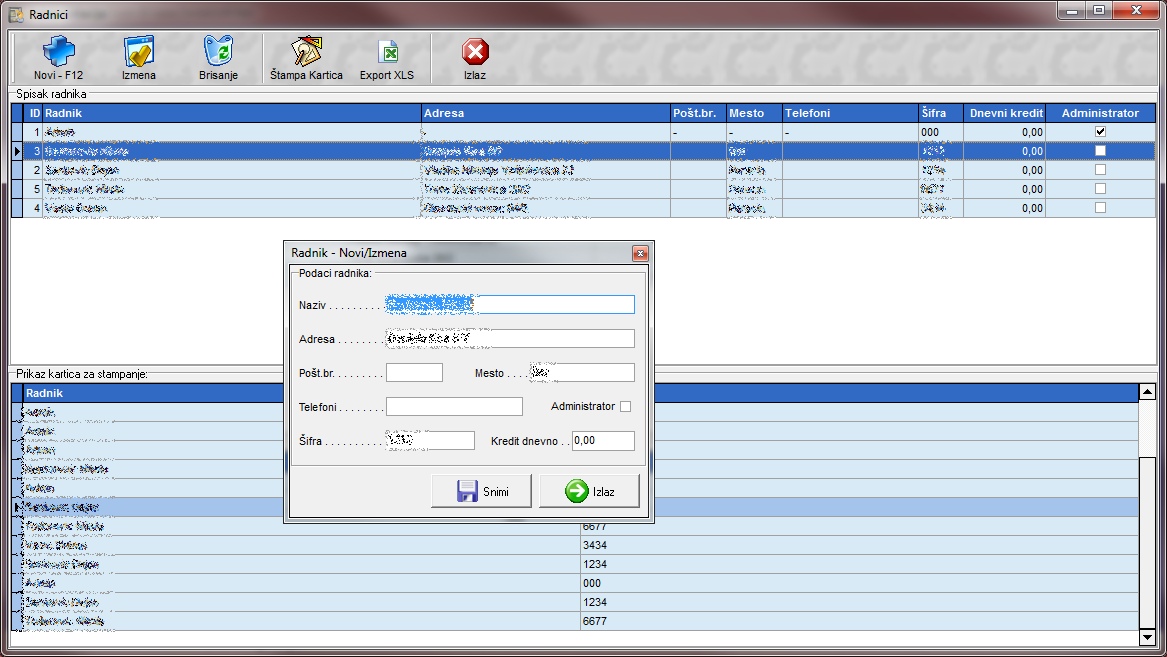Click the Šifra column header
The height and width of the screenshot is (657, 1167).
click(x=941, y=113)
